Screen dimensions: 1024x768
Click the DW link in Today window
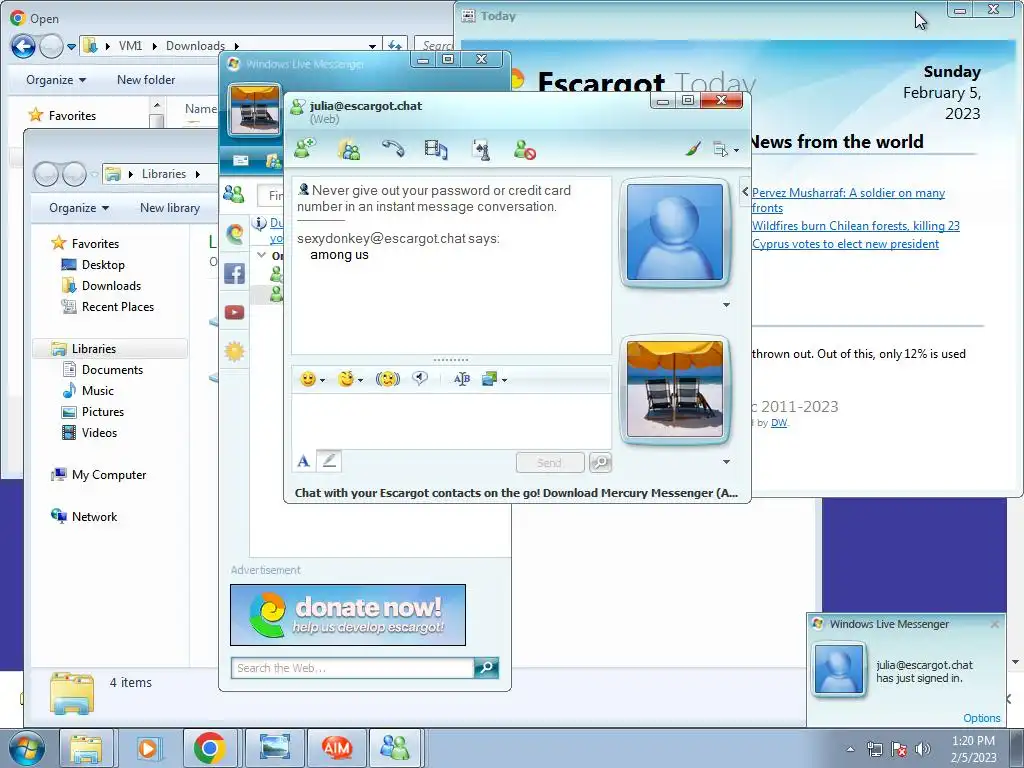(x=778, y=423)
